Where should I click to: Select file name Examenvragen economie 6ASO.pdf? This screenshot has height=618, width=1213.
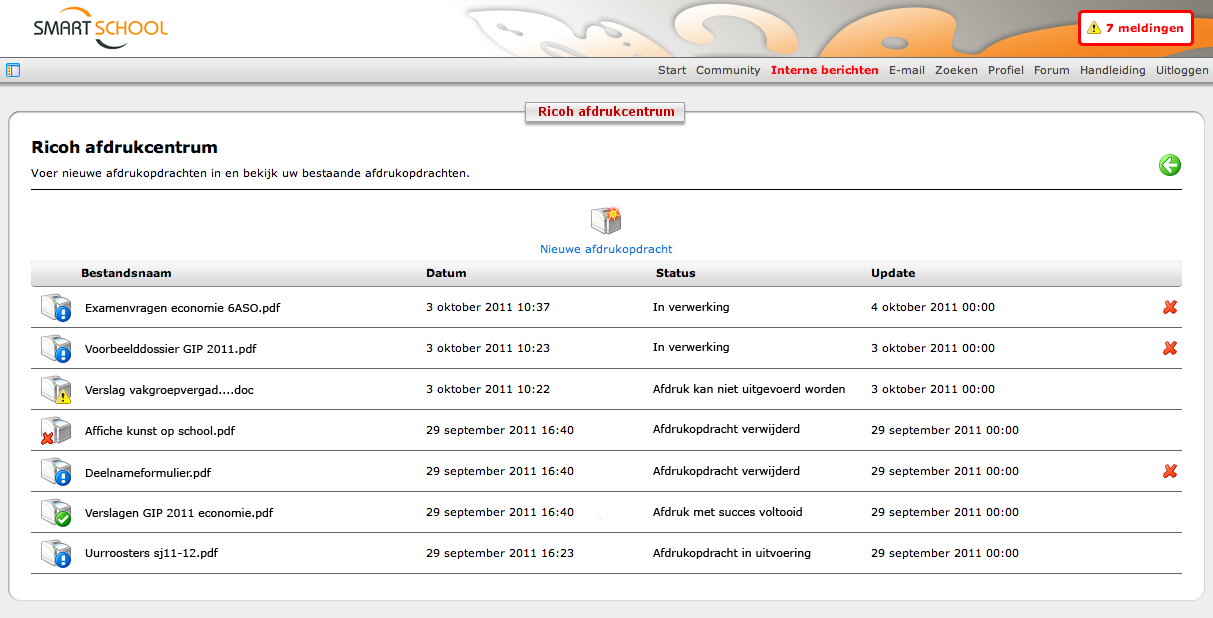click(182, 308)
